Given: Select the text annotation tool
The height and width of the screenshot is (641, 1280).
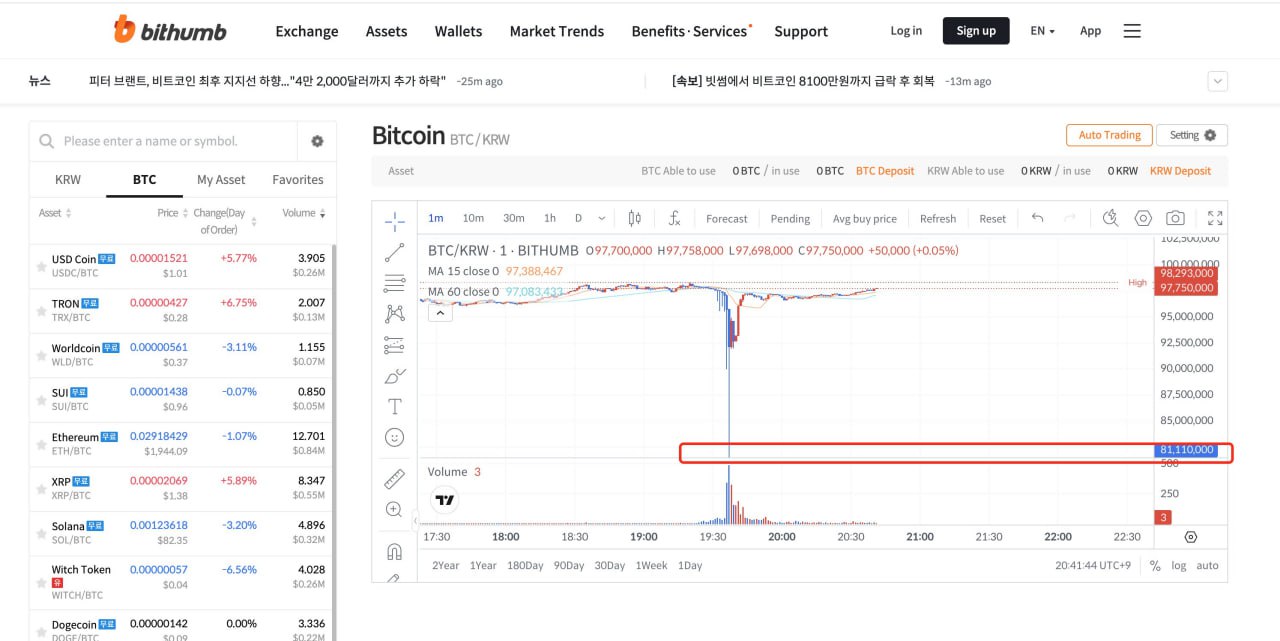Looking at the screenshot, I should (394, 406).
